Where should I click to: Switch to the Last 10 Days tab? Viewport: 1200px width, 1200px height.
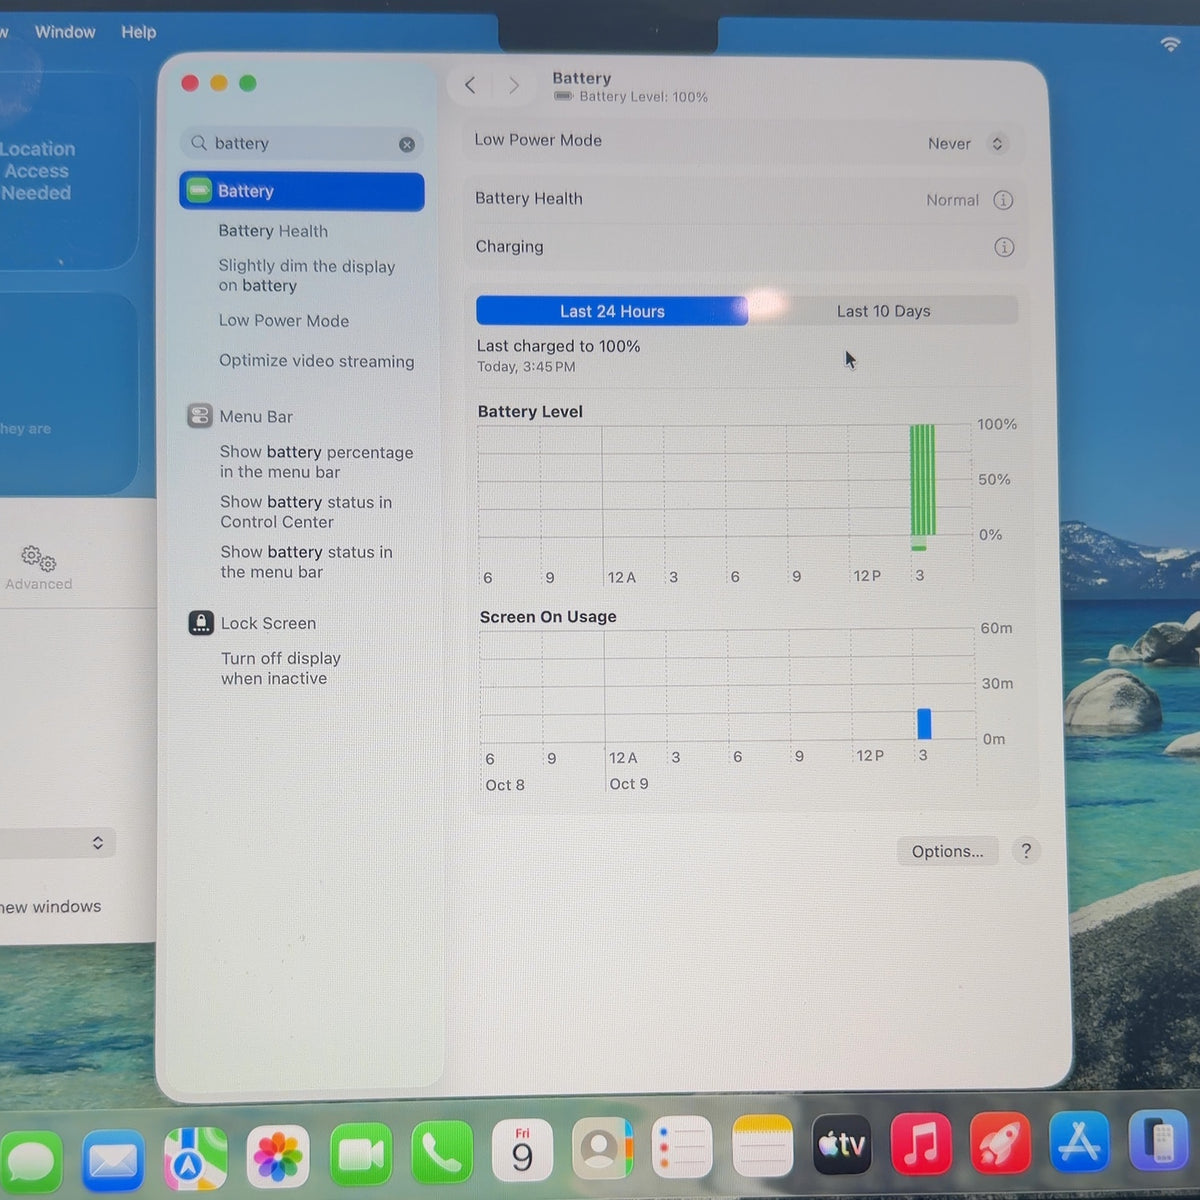click(x=884, y=311)
